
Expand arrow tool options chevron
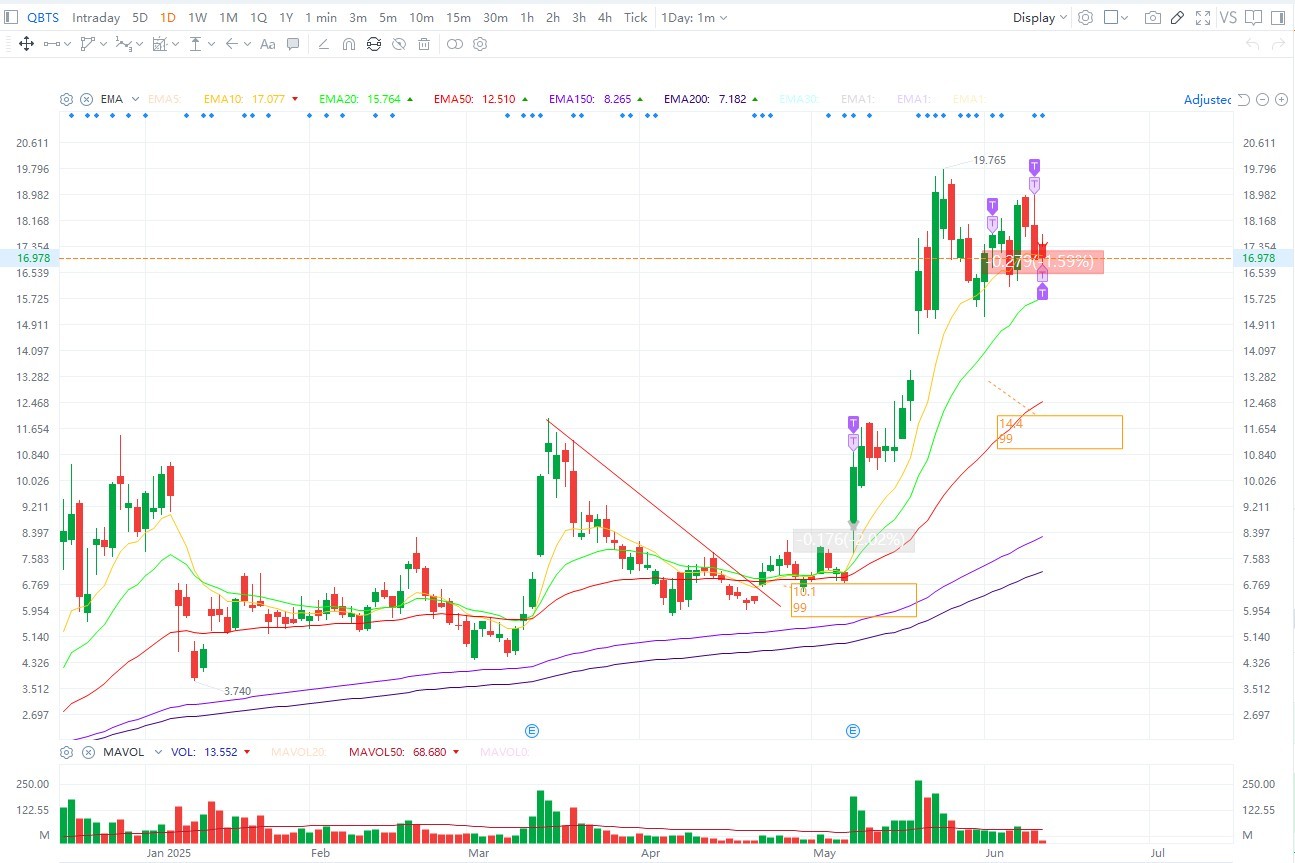tap(246, 44)
